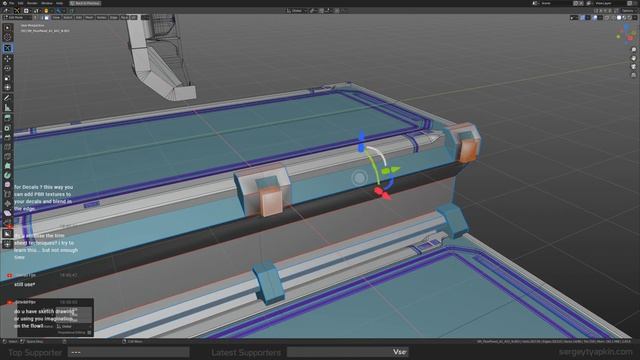Select the Scale tool in toolbar
The width and height of the screenshot is (640, 360).
(x=8, y=78)
